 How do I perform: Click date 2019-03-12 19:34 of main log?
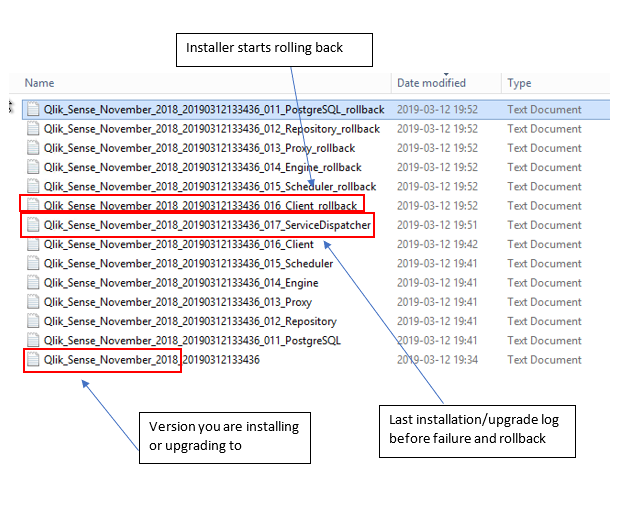437,360
